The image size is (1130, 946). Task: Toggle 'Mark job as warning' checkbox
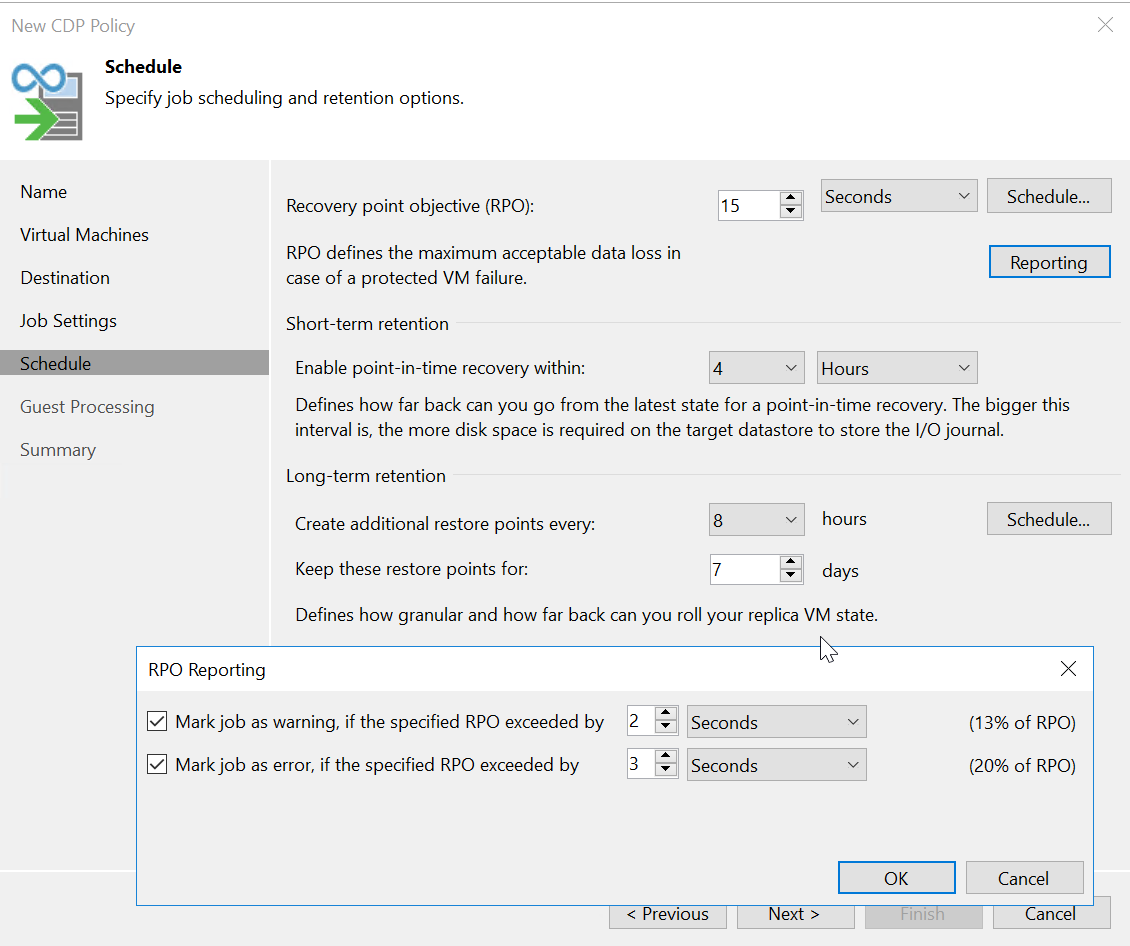coord(157,721)
